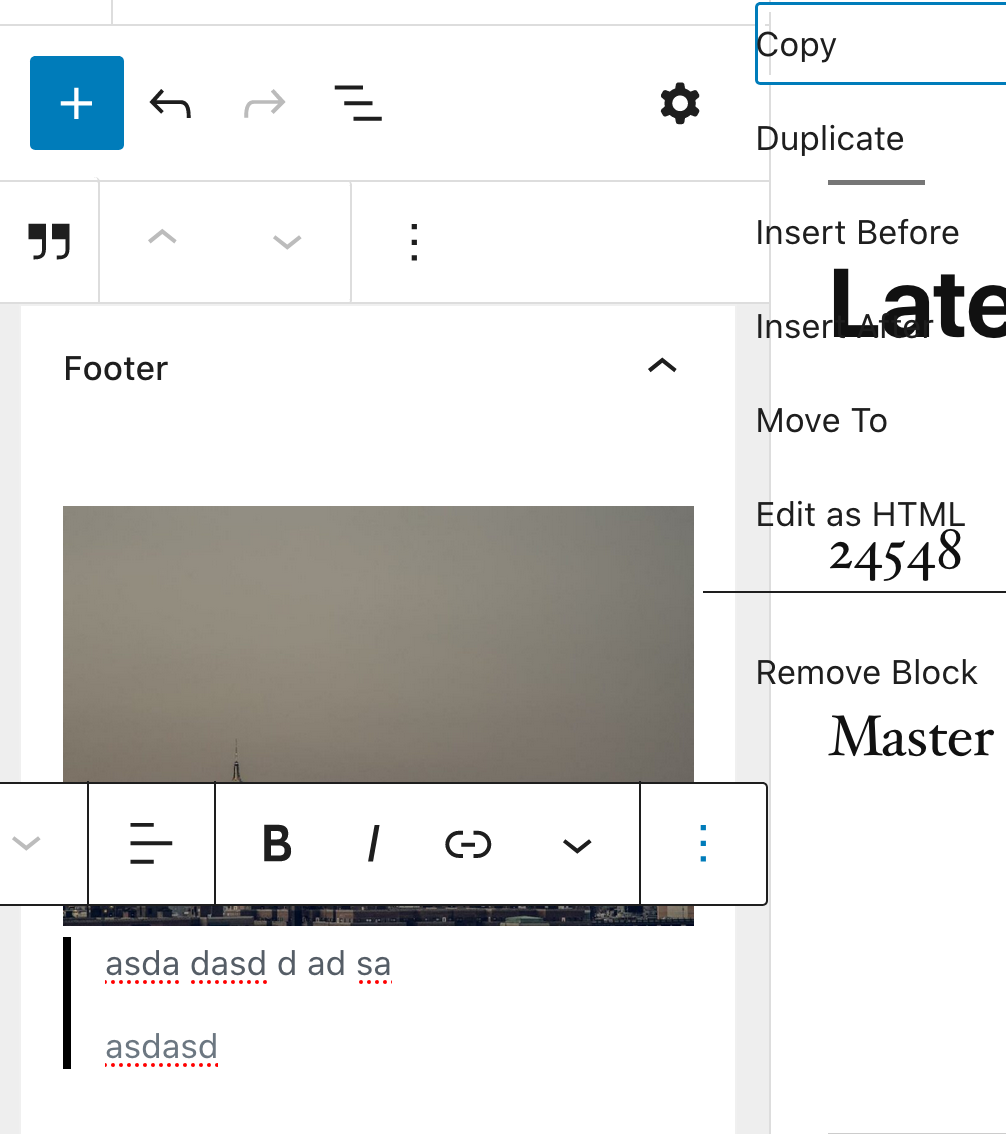Click the quote block type icon
Screen dimensions: 1006x1134
(49, 242)
